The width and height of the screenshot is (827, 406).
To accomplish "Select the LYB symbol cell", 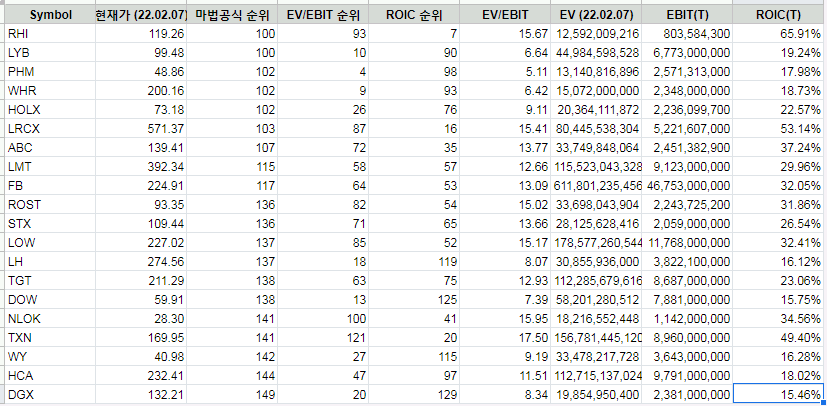I will (50, 53).
